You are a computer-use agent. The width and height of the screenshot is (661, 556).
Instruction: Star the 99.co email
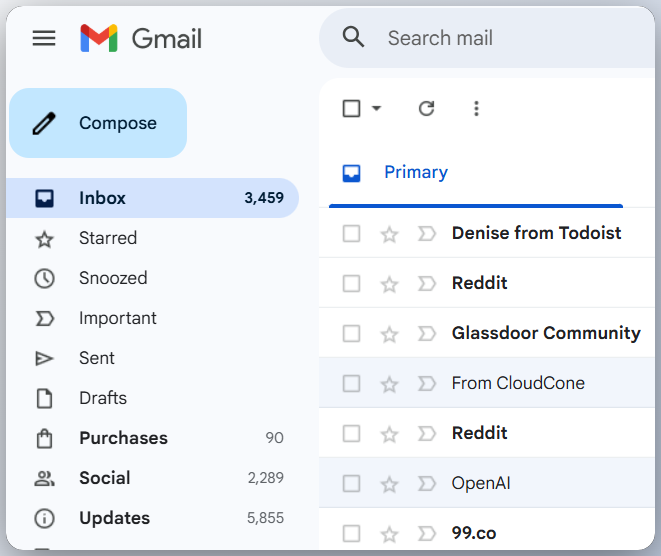click(x=389, y=535)
